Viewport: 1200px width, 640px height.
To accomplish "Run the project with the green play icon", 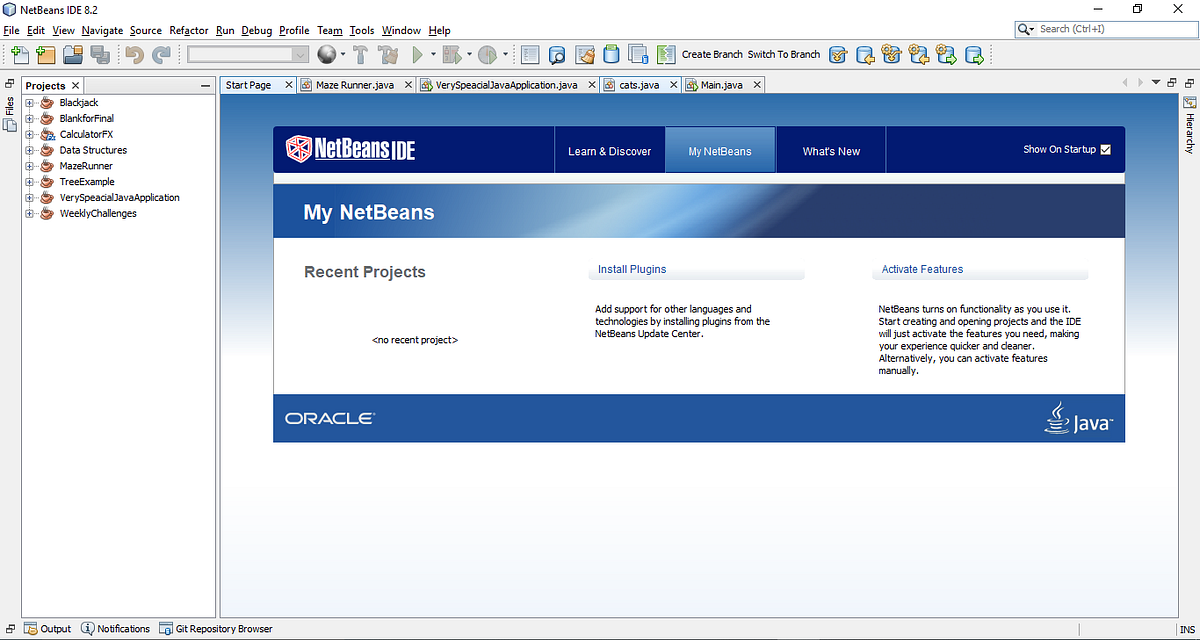I will (419, 54).
